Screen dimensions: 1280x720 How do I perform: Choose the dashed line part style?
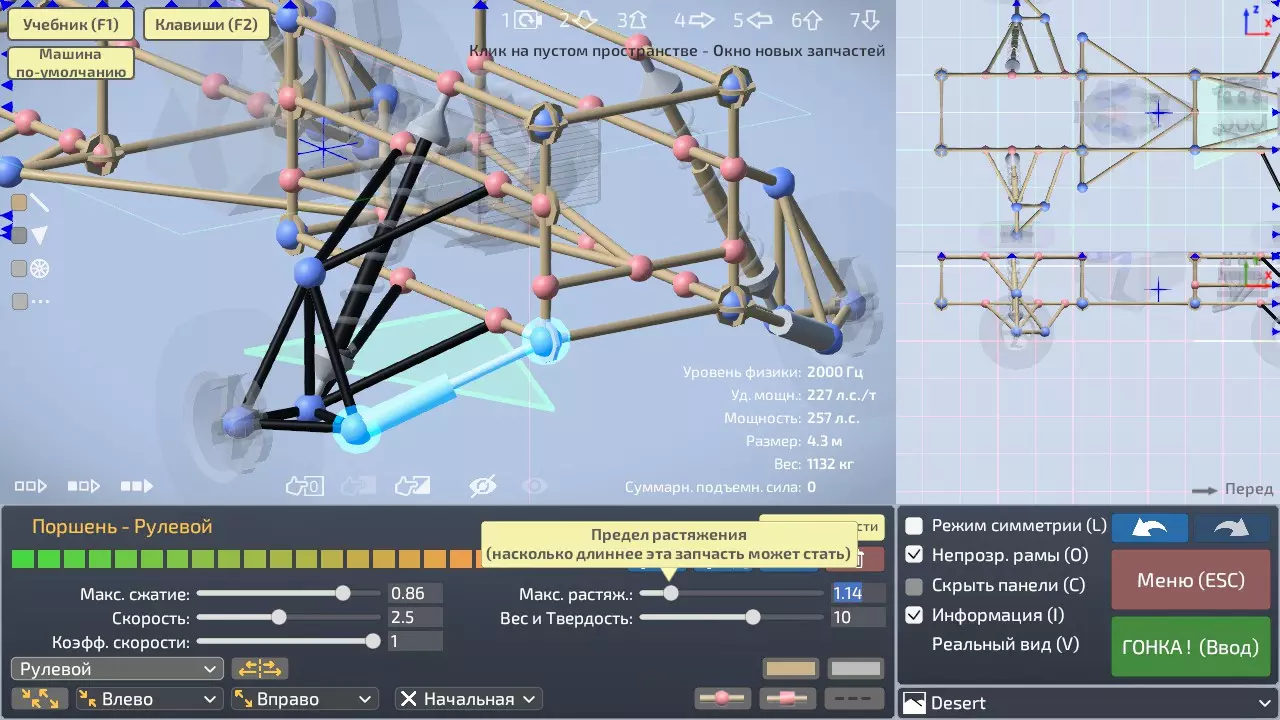[x=856, y=698]
